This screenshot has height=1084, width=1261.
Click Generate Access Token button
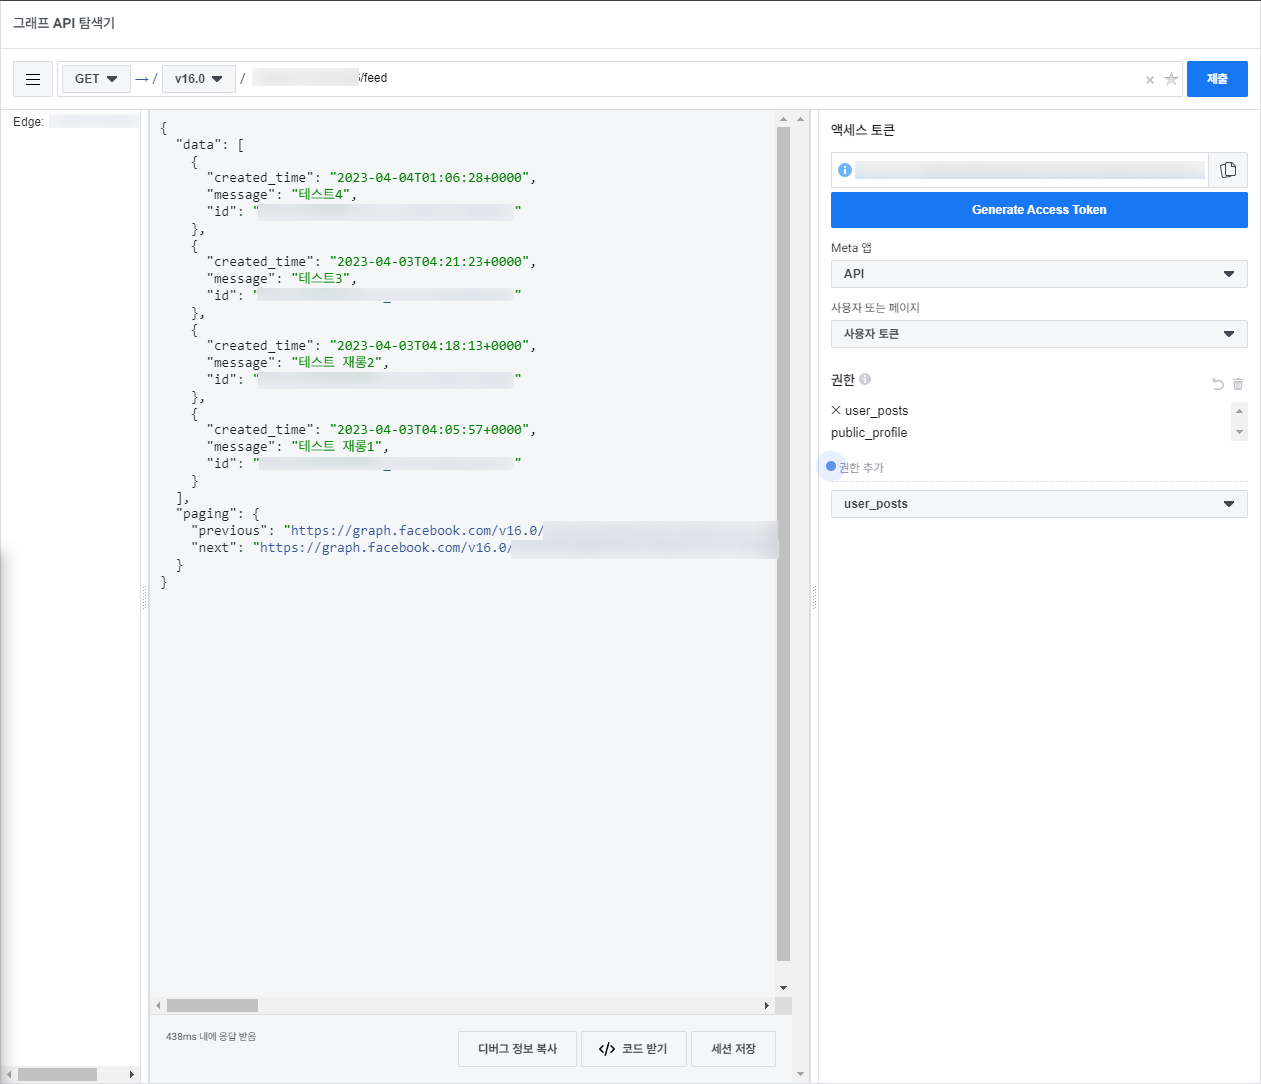tap(1039, 210)
